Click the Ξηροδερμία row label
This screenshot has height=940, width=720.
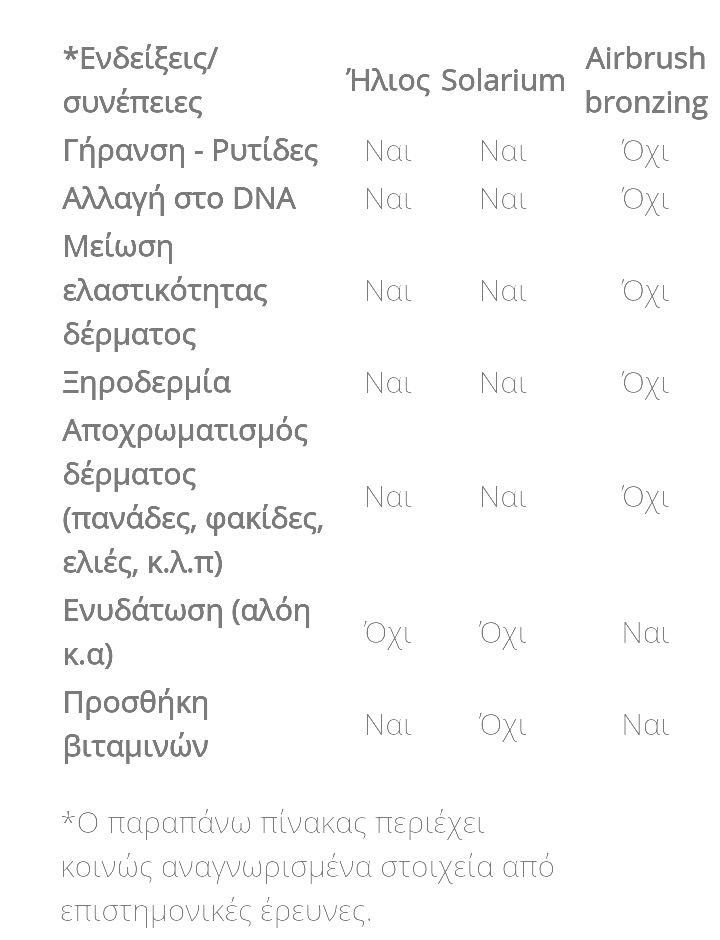[x=147, y=383]
